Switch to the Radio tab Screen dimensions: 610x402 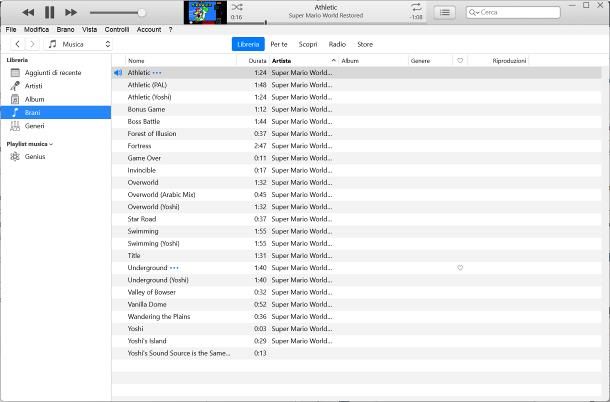click(337, 44)
